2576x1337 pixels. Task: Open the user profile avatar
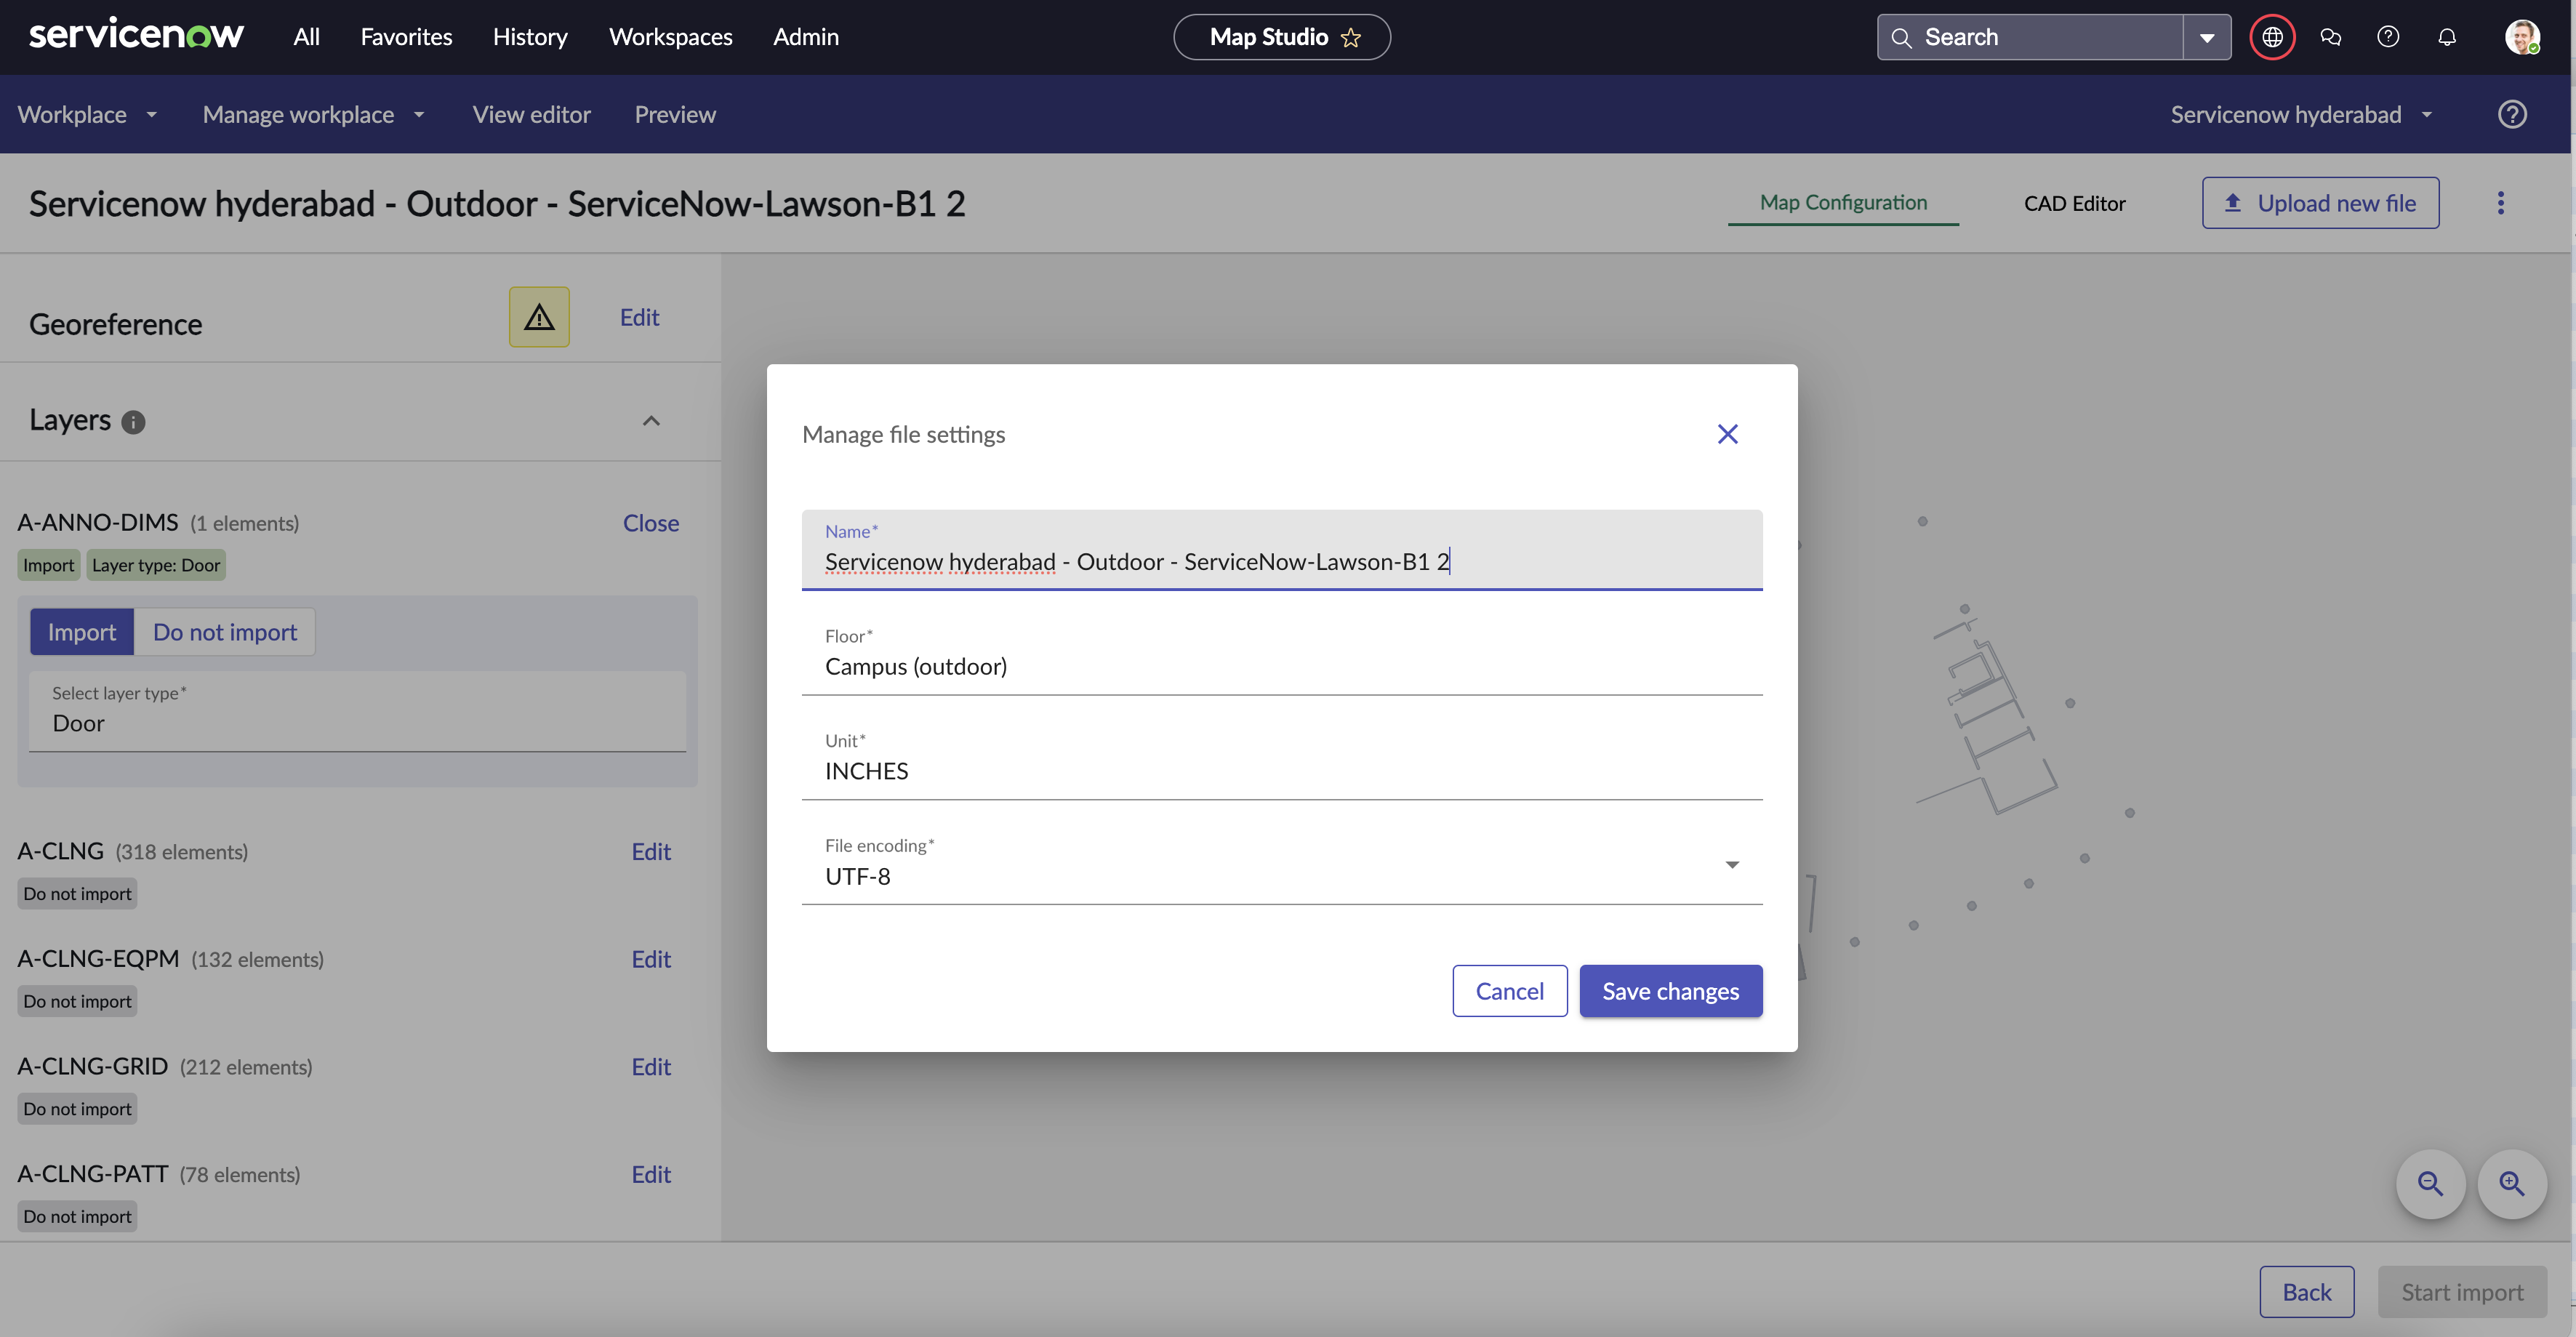point(2521,37)
